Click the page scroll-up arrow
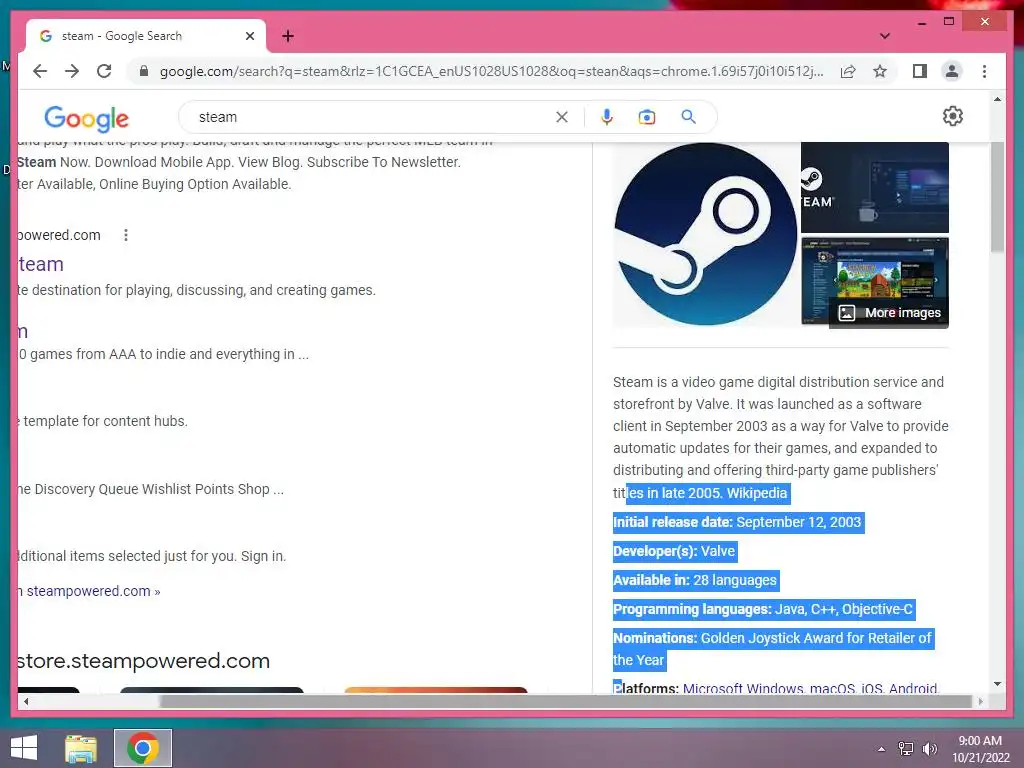Screen dimensions: 1024x768 pos(997,99)
